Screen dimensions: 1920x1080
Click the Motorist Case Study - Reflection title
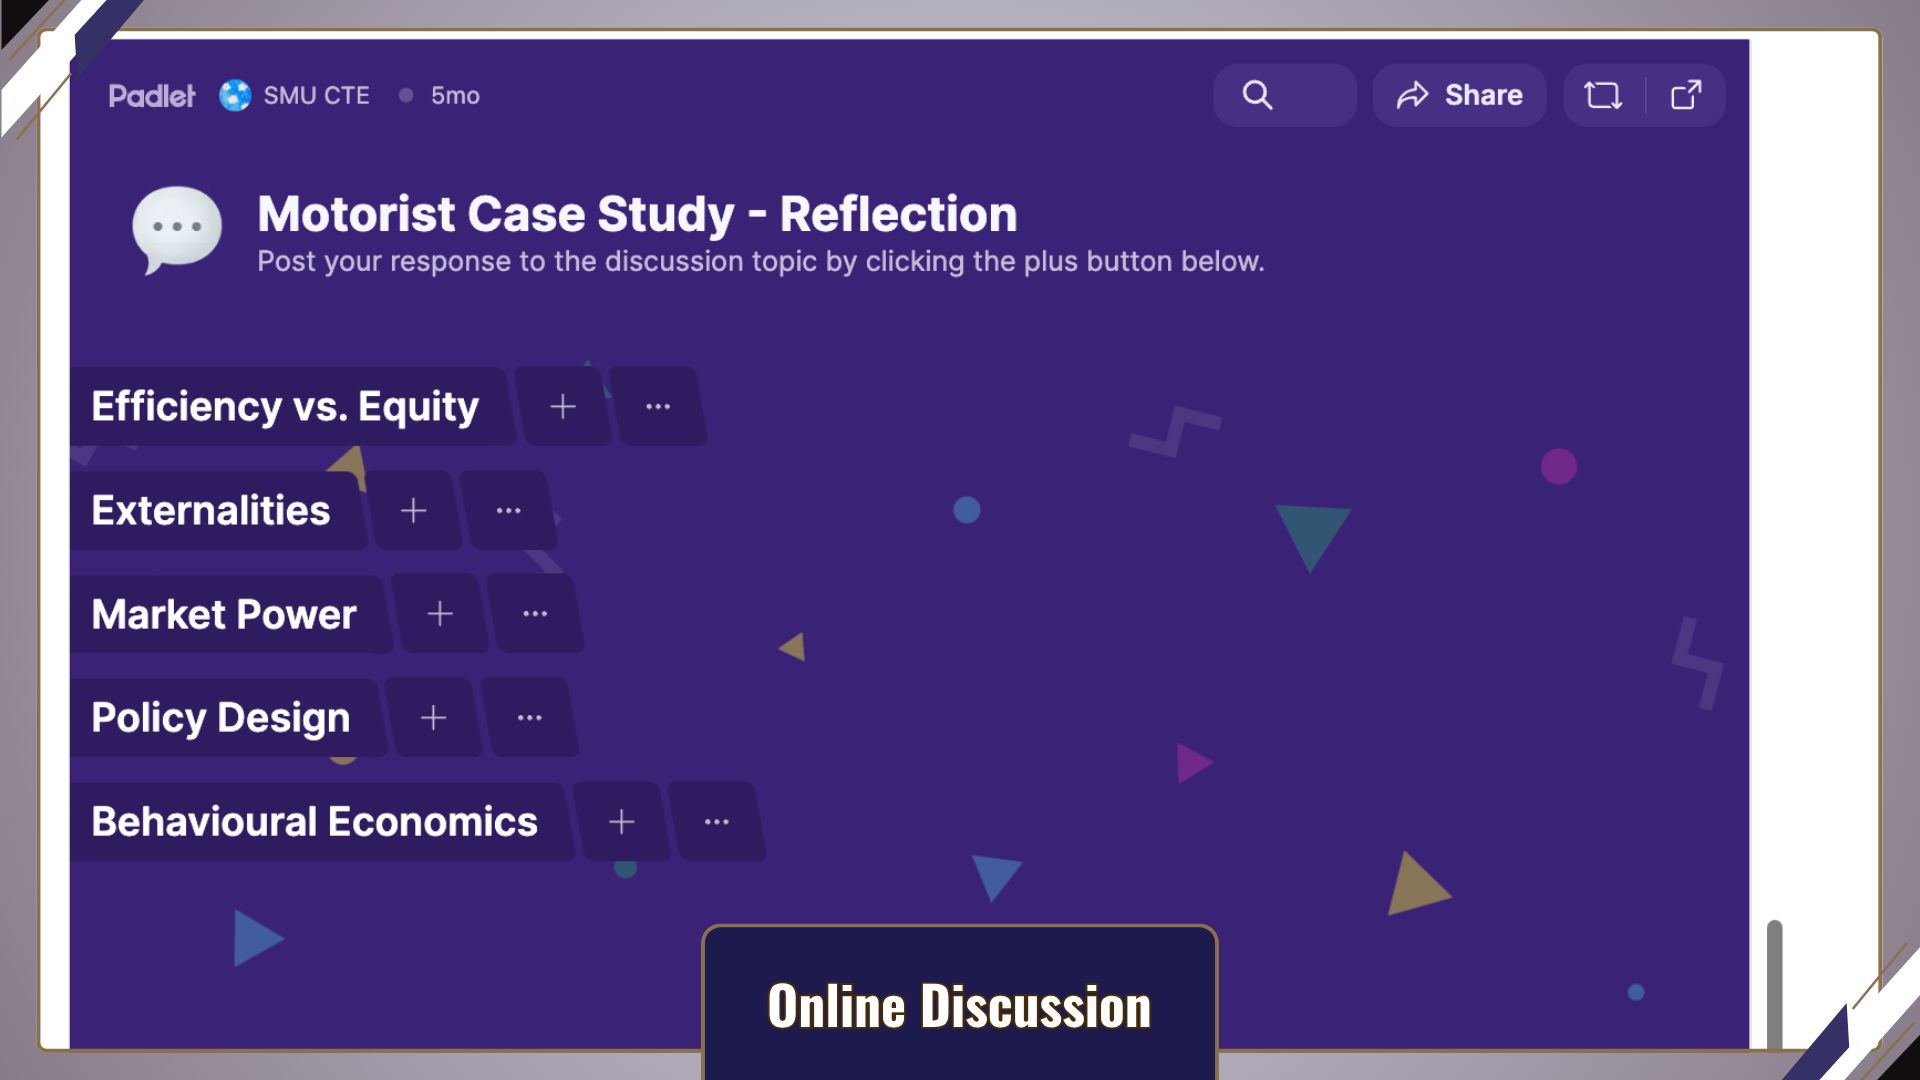pos(637,214)
